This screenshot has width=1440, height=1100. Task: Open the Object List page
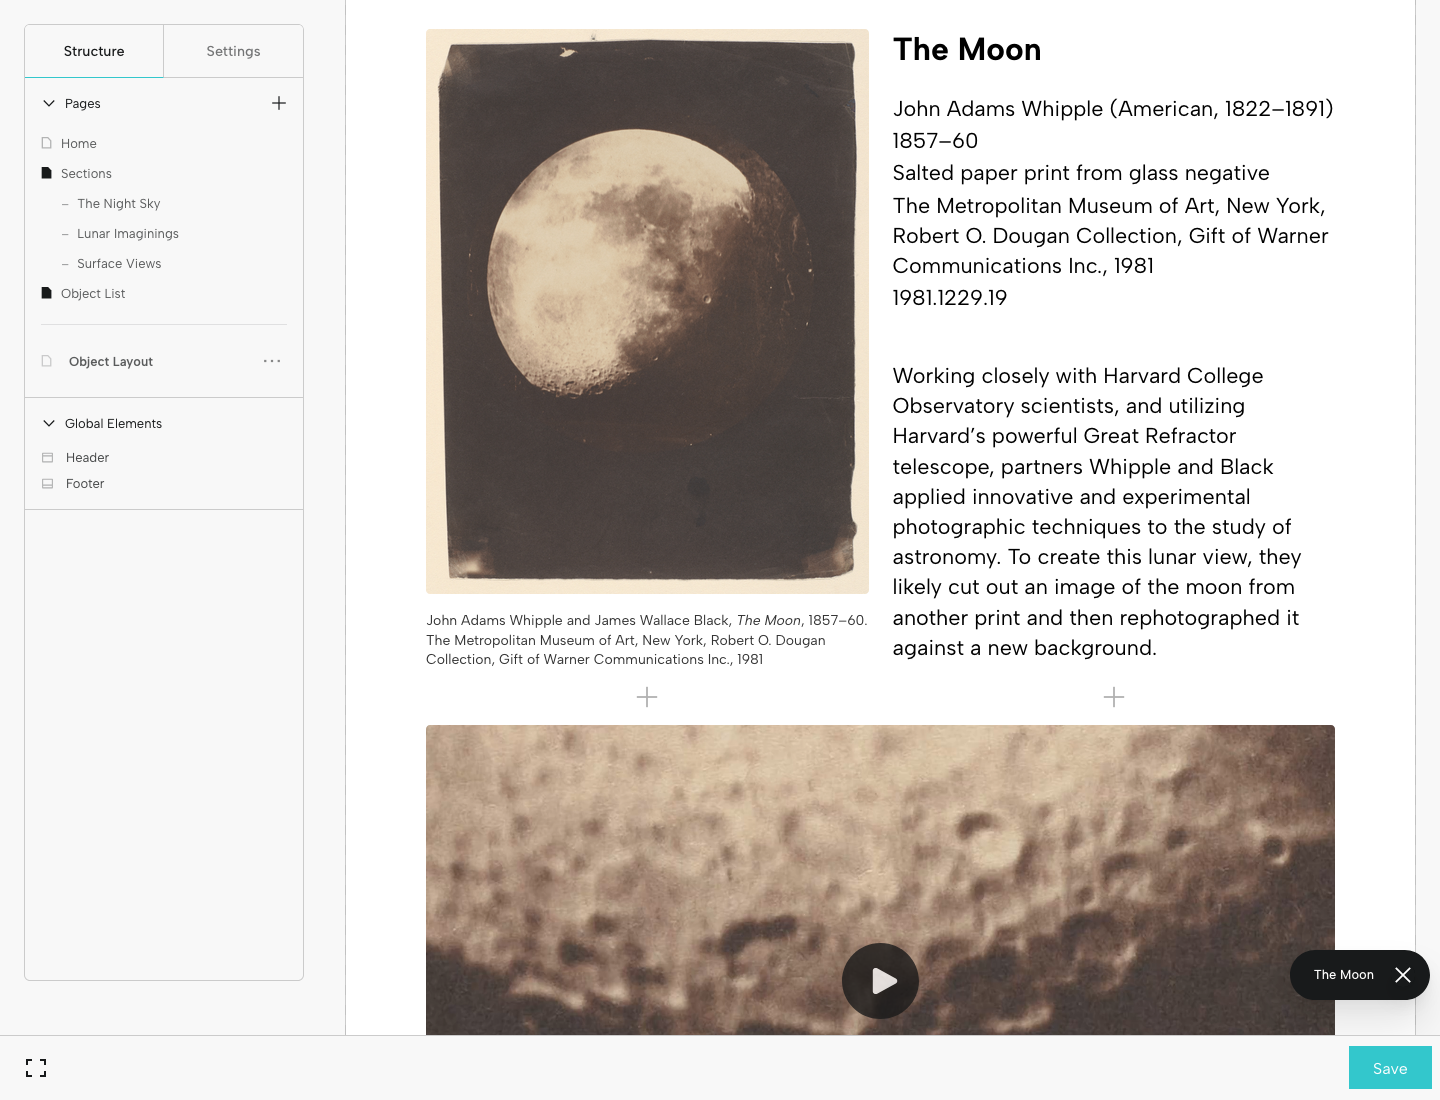pos(93,293)
